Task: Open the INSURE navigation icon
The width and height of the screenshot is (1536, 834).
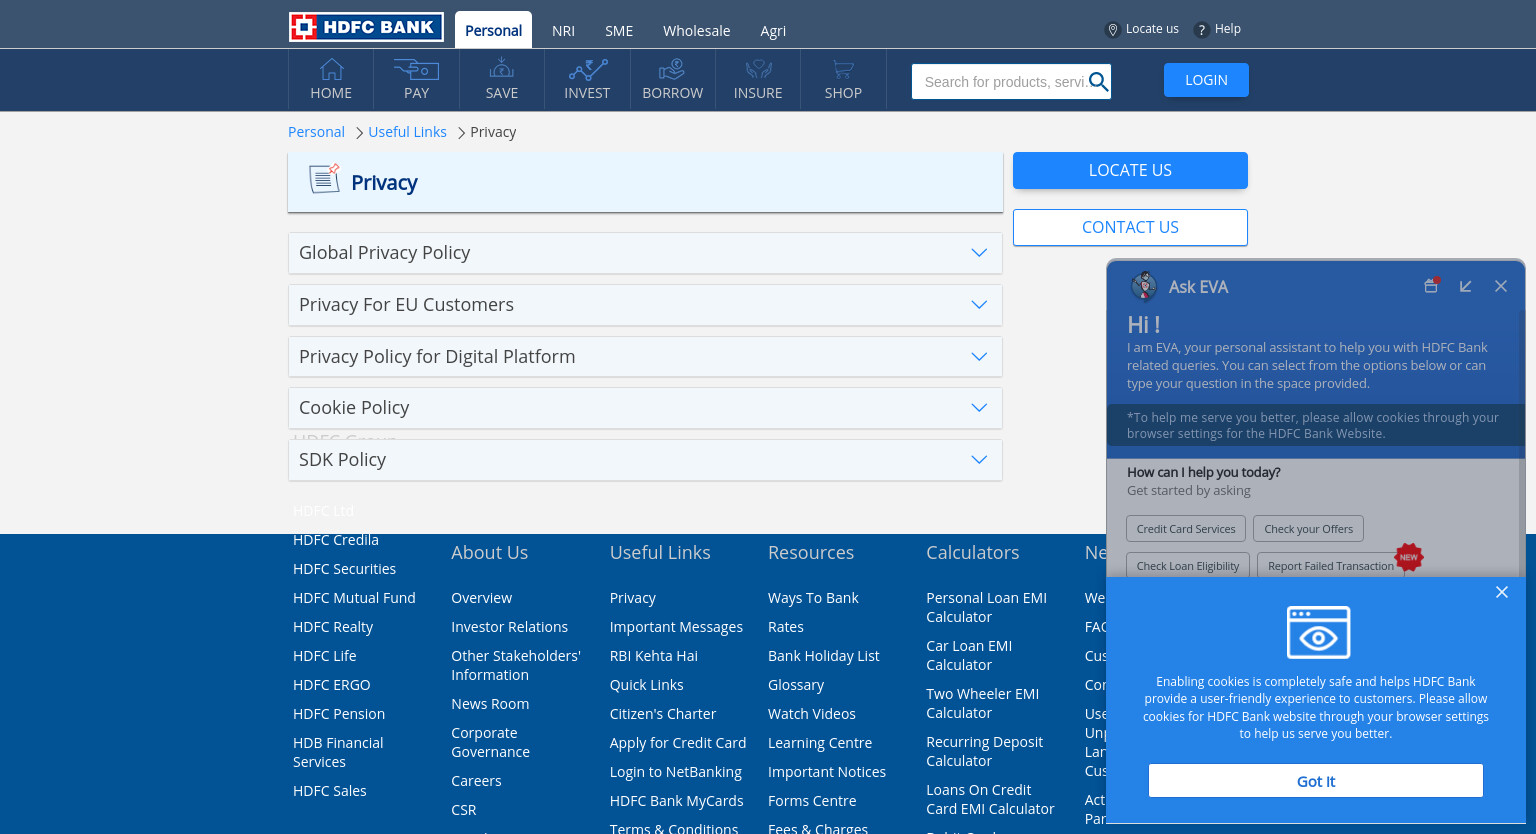Action: point(758,69)
